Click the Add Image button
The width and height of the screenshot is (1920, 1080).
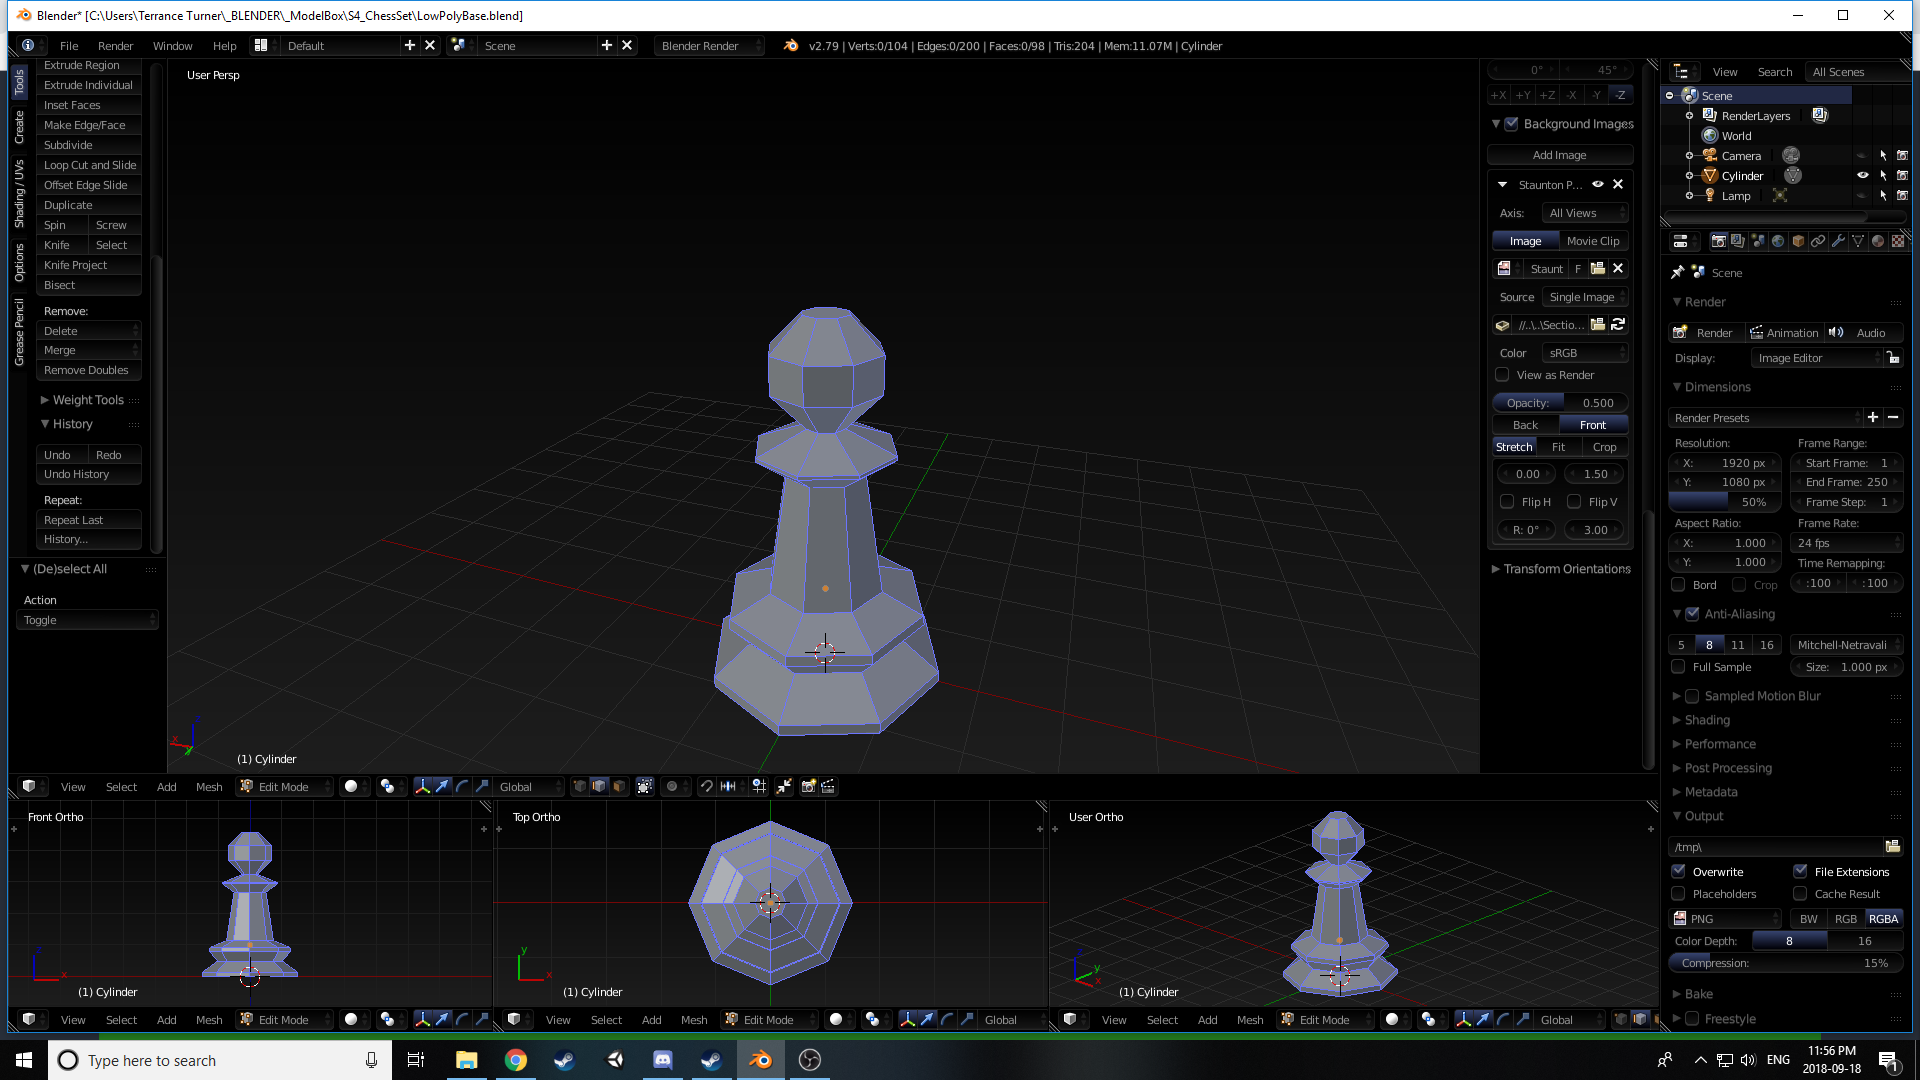point(1560,155)
